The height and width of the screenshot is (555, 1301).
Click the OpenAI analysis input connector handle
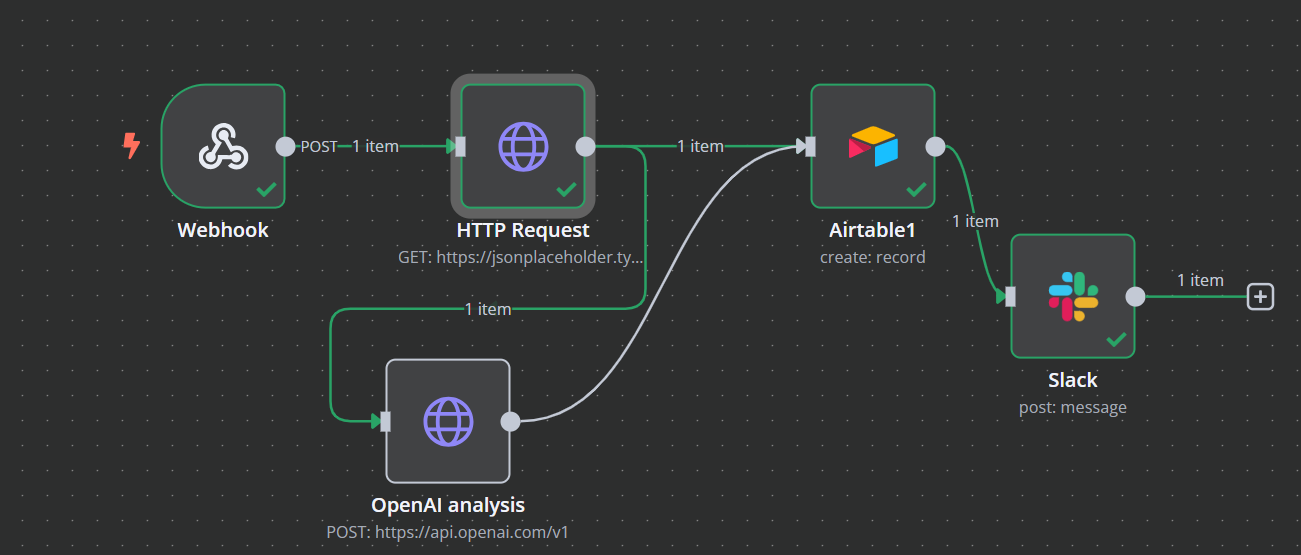click(386, 421)
